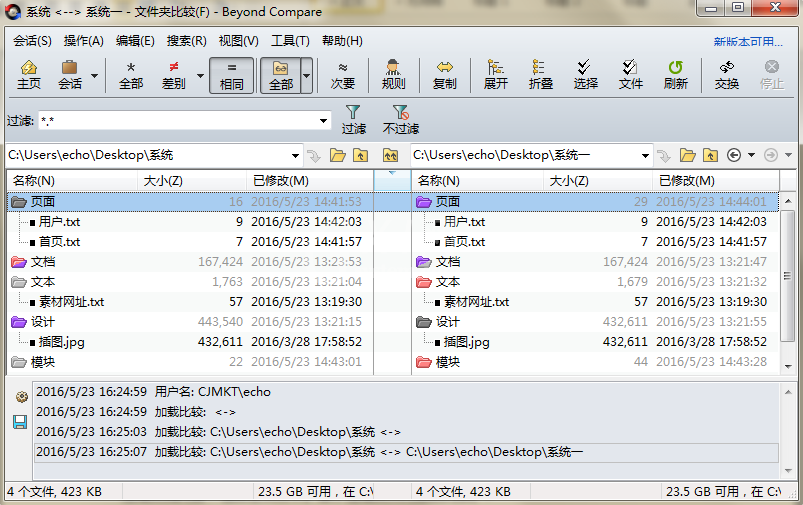Toggle 次要 minor differences button
The width and height of the screenshot is (803, 505).
coord(343,75)
